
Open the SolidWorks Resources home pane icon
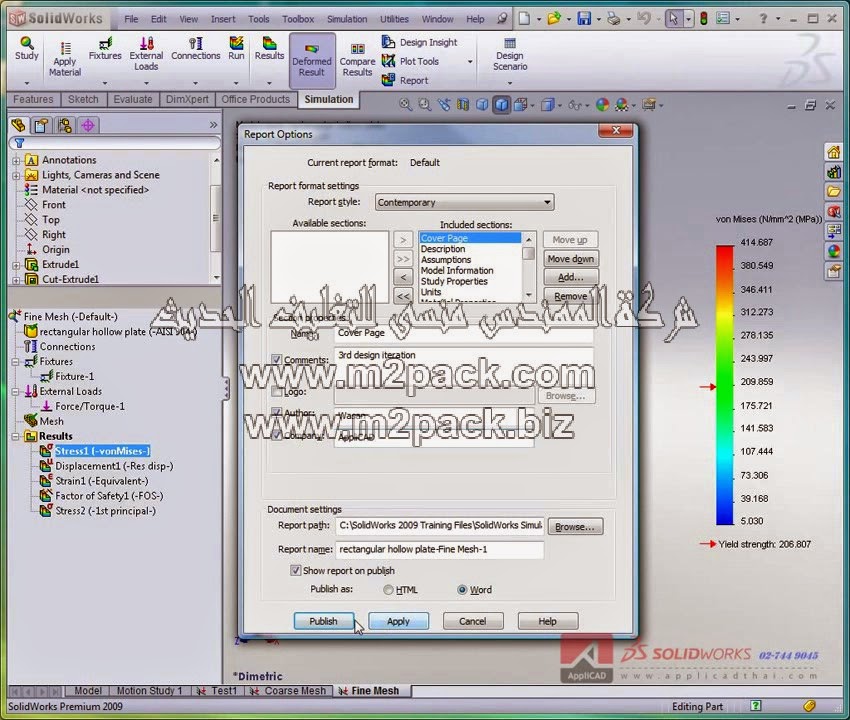[x=834, y=152]
